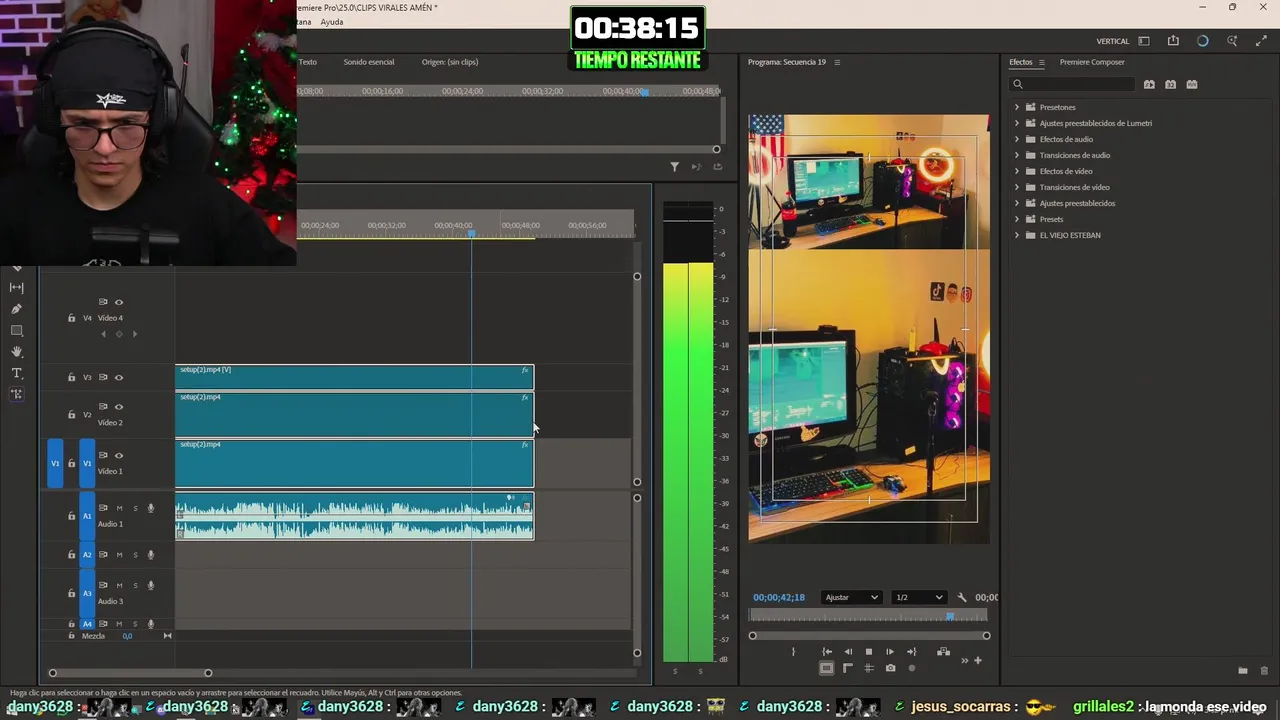Click the Quick Export share icon
This screenshot has width=1280, height=720.
coord(1173,41)
